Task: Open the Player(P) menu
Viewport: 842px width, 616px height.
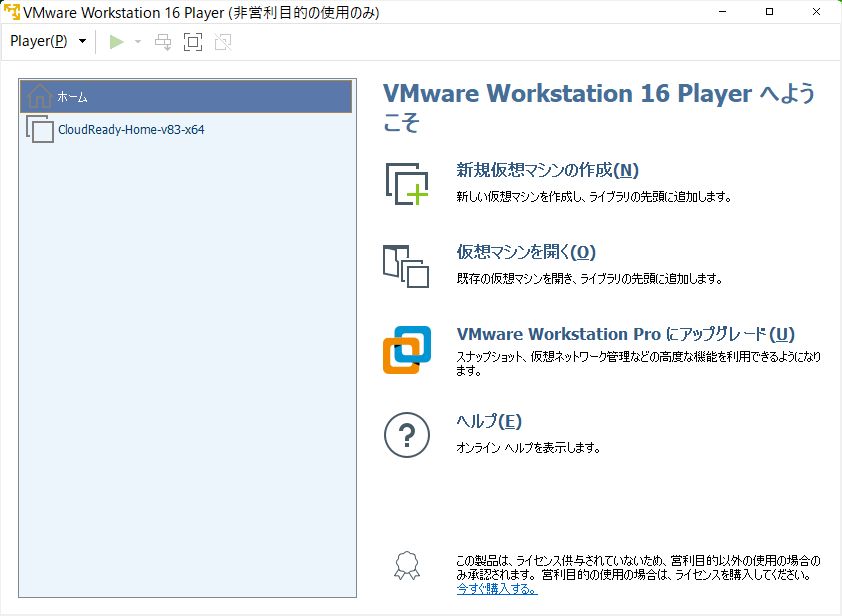Action: click(x=39, y=41)
